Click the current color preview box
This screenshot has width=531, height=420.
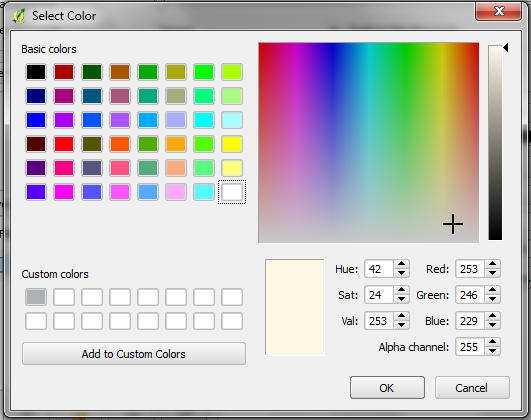[295, 307]
